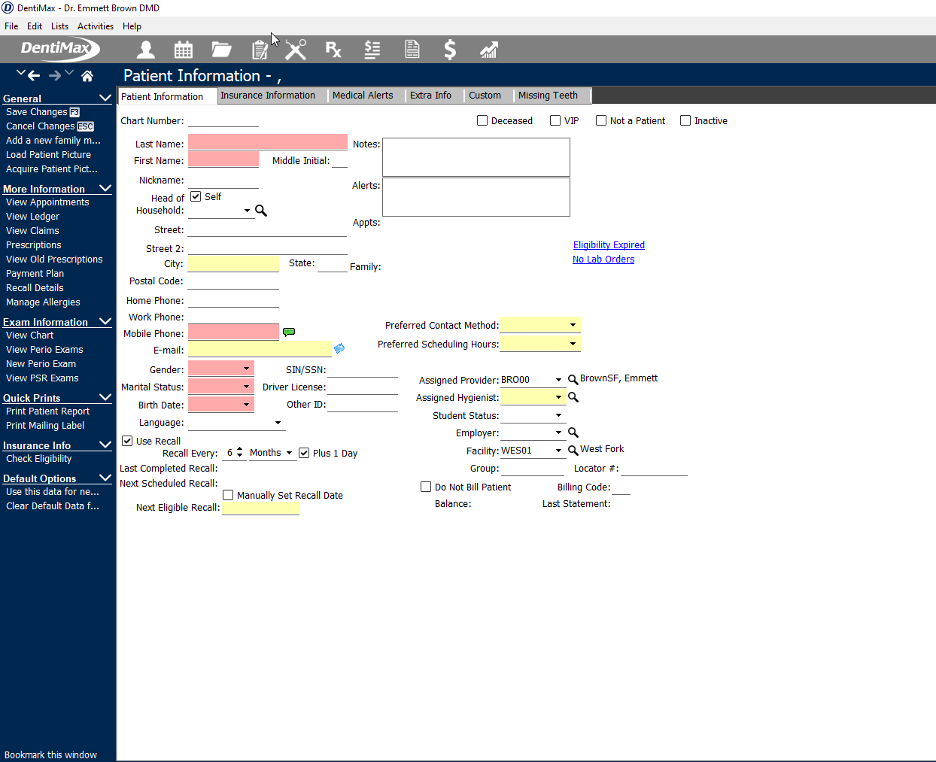Open the appointment calendar icon

(184, 49)
